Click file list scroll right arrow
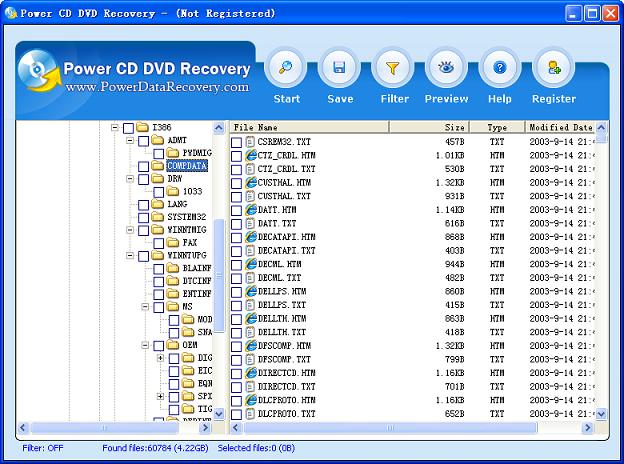Screen dimensions: 624x464 pyautogui.click(x=587, y=428)
